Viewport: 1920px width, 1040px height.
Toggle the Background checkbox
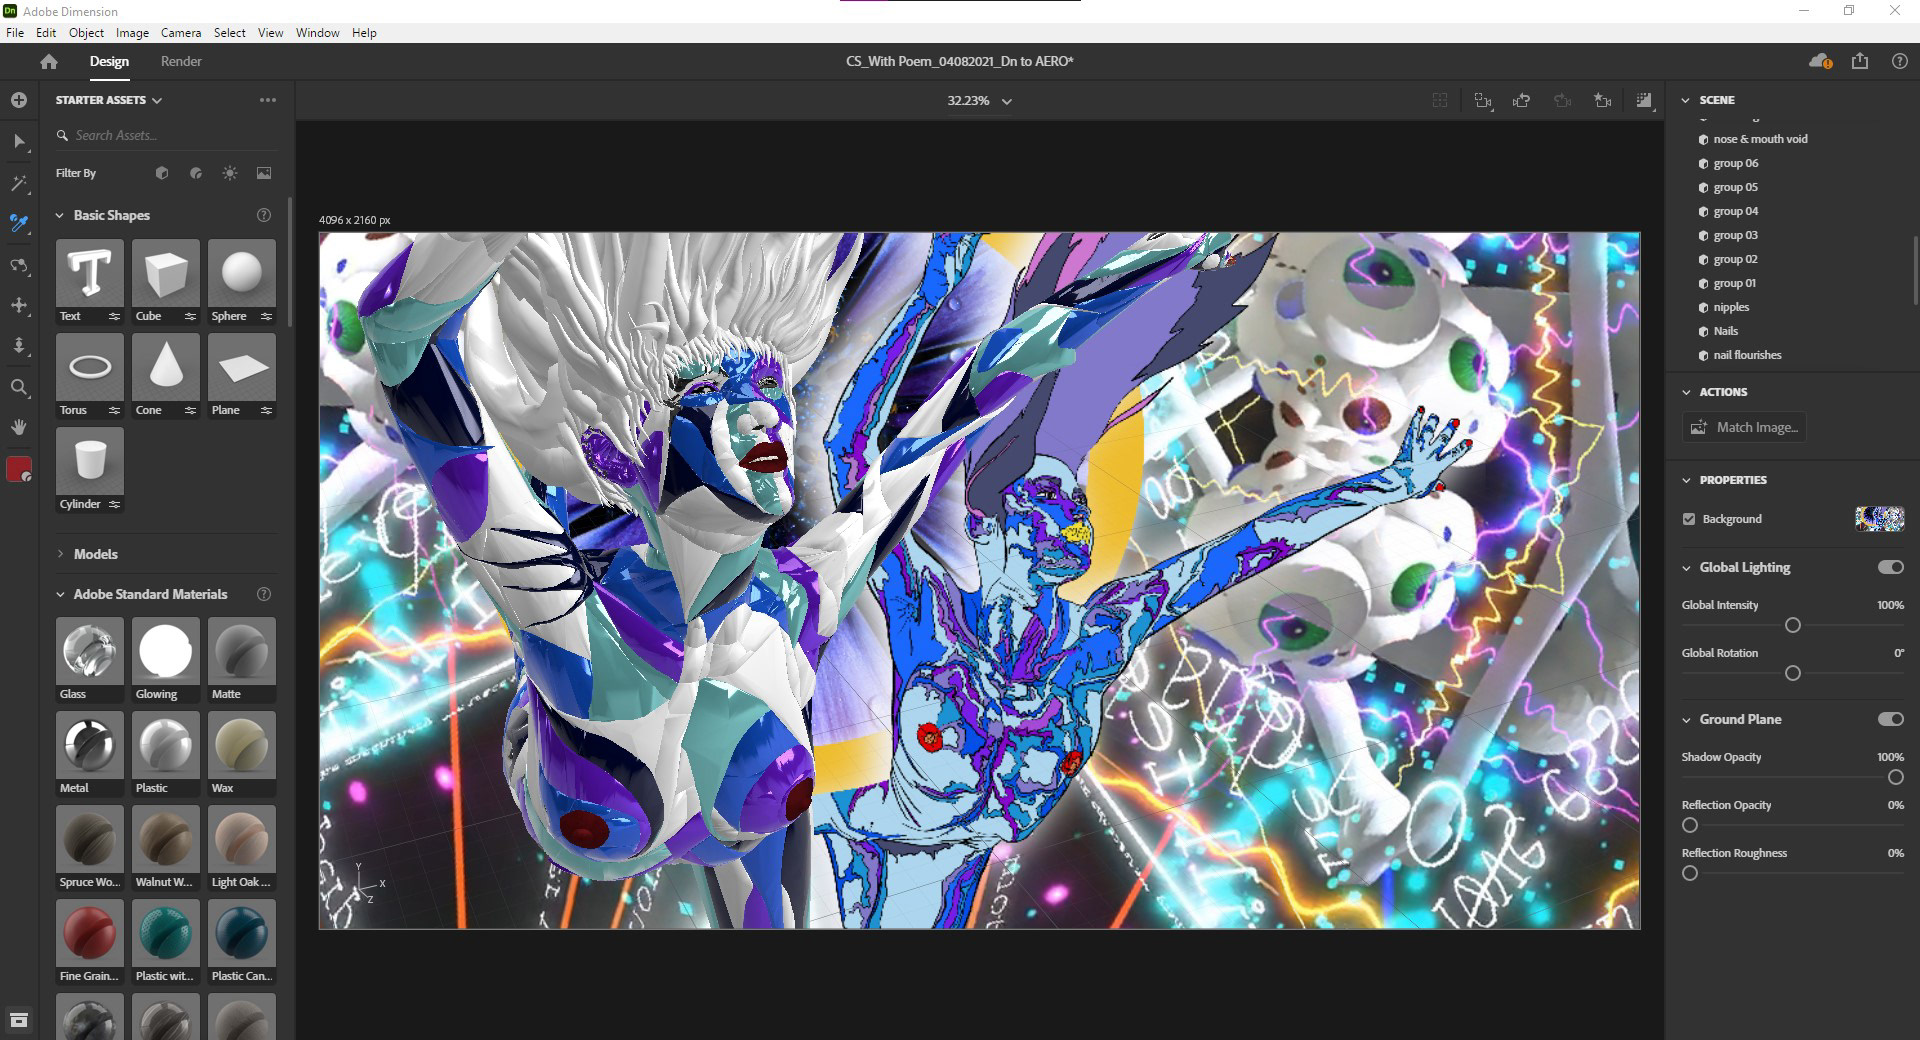coord(1689,519)
